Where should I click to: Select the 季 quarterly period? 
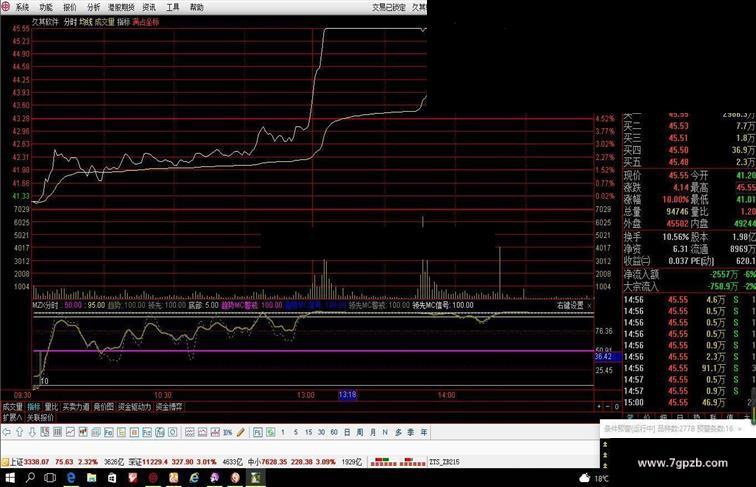point(410,432)
